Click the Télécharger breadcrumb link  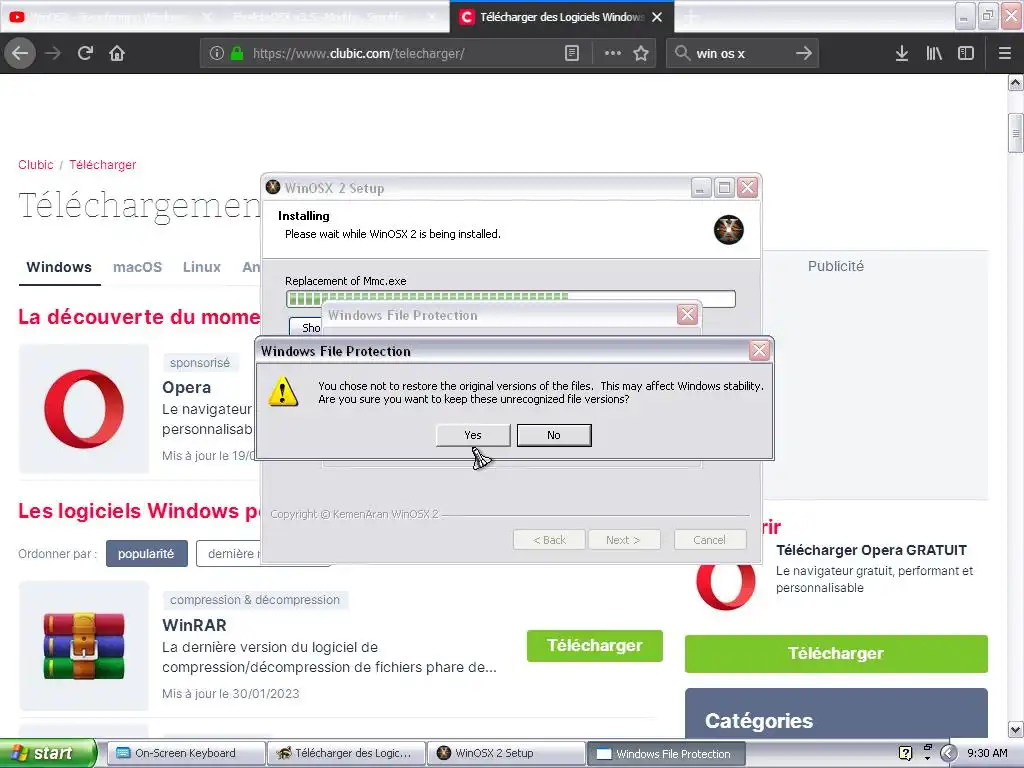point(103,165)
